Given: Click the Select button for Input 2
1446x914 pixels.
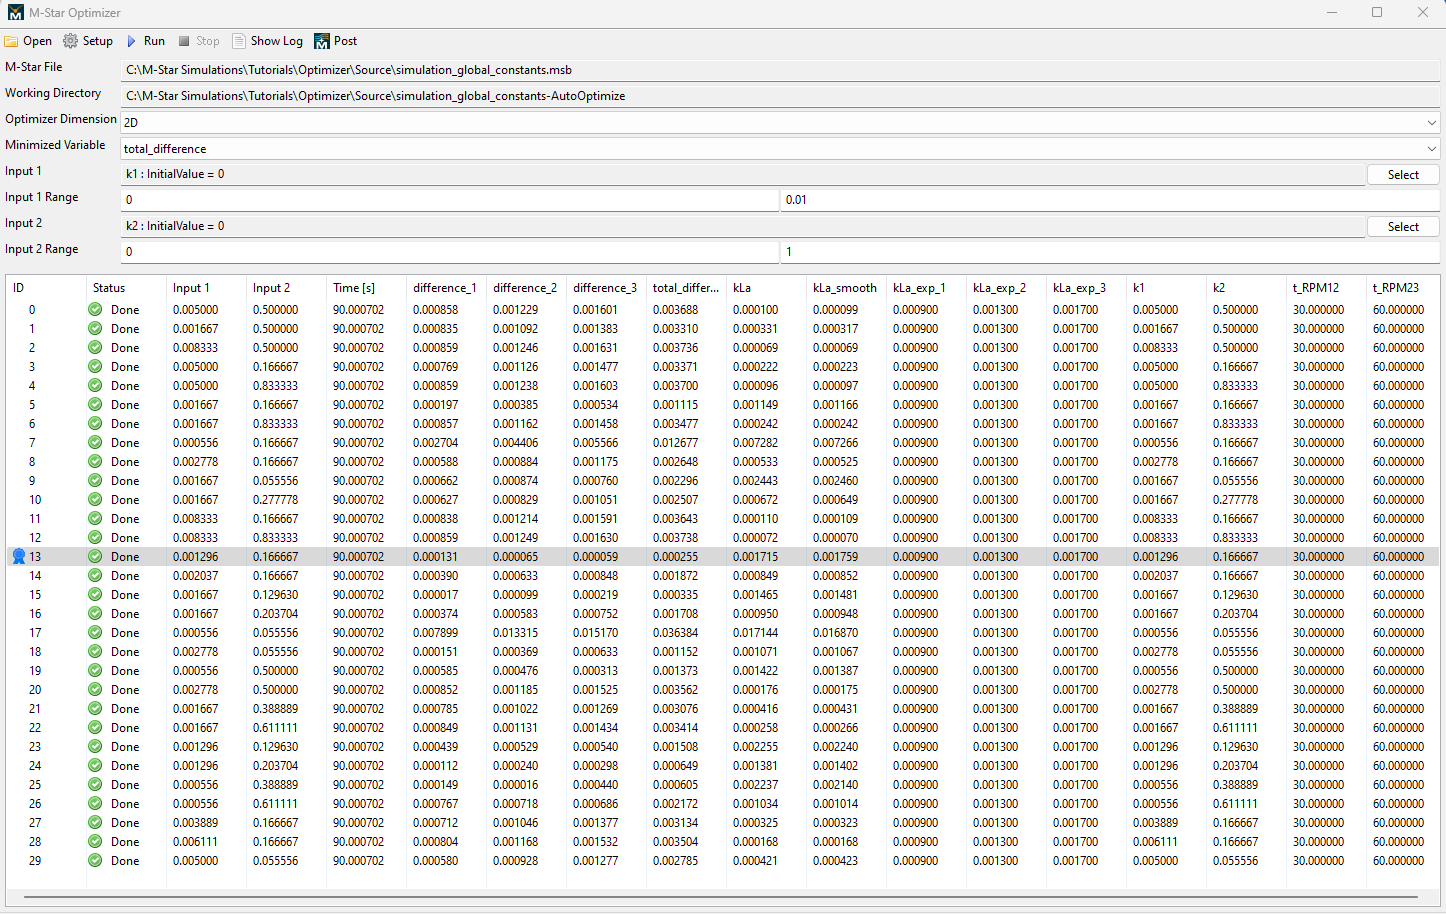Looking at the screenshot, I should pos(1403,226).
